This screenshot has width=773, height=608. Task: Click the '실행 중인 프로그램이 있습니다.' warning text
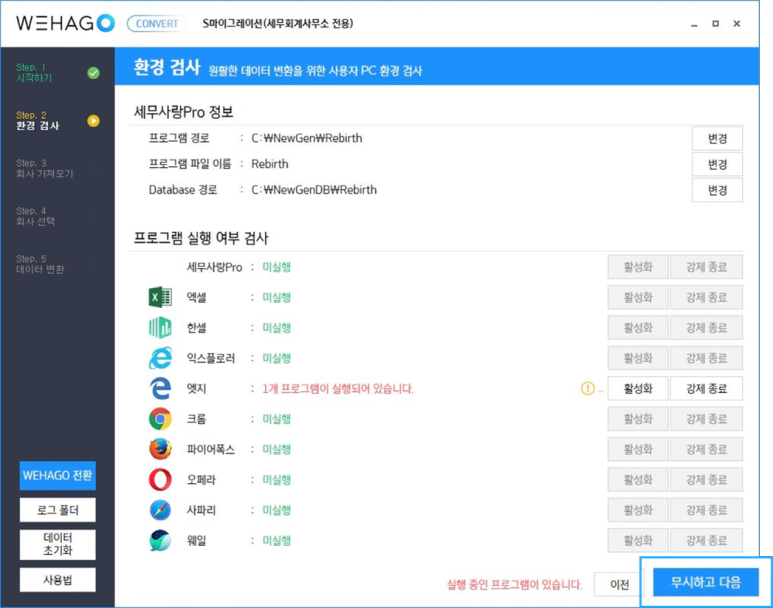[515, 585]
